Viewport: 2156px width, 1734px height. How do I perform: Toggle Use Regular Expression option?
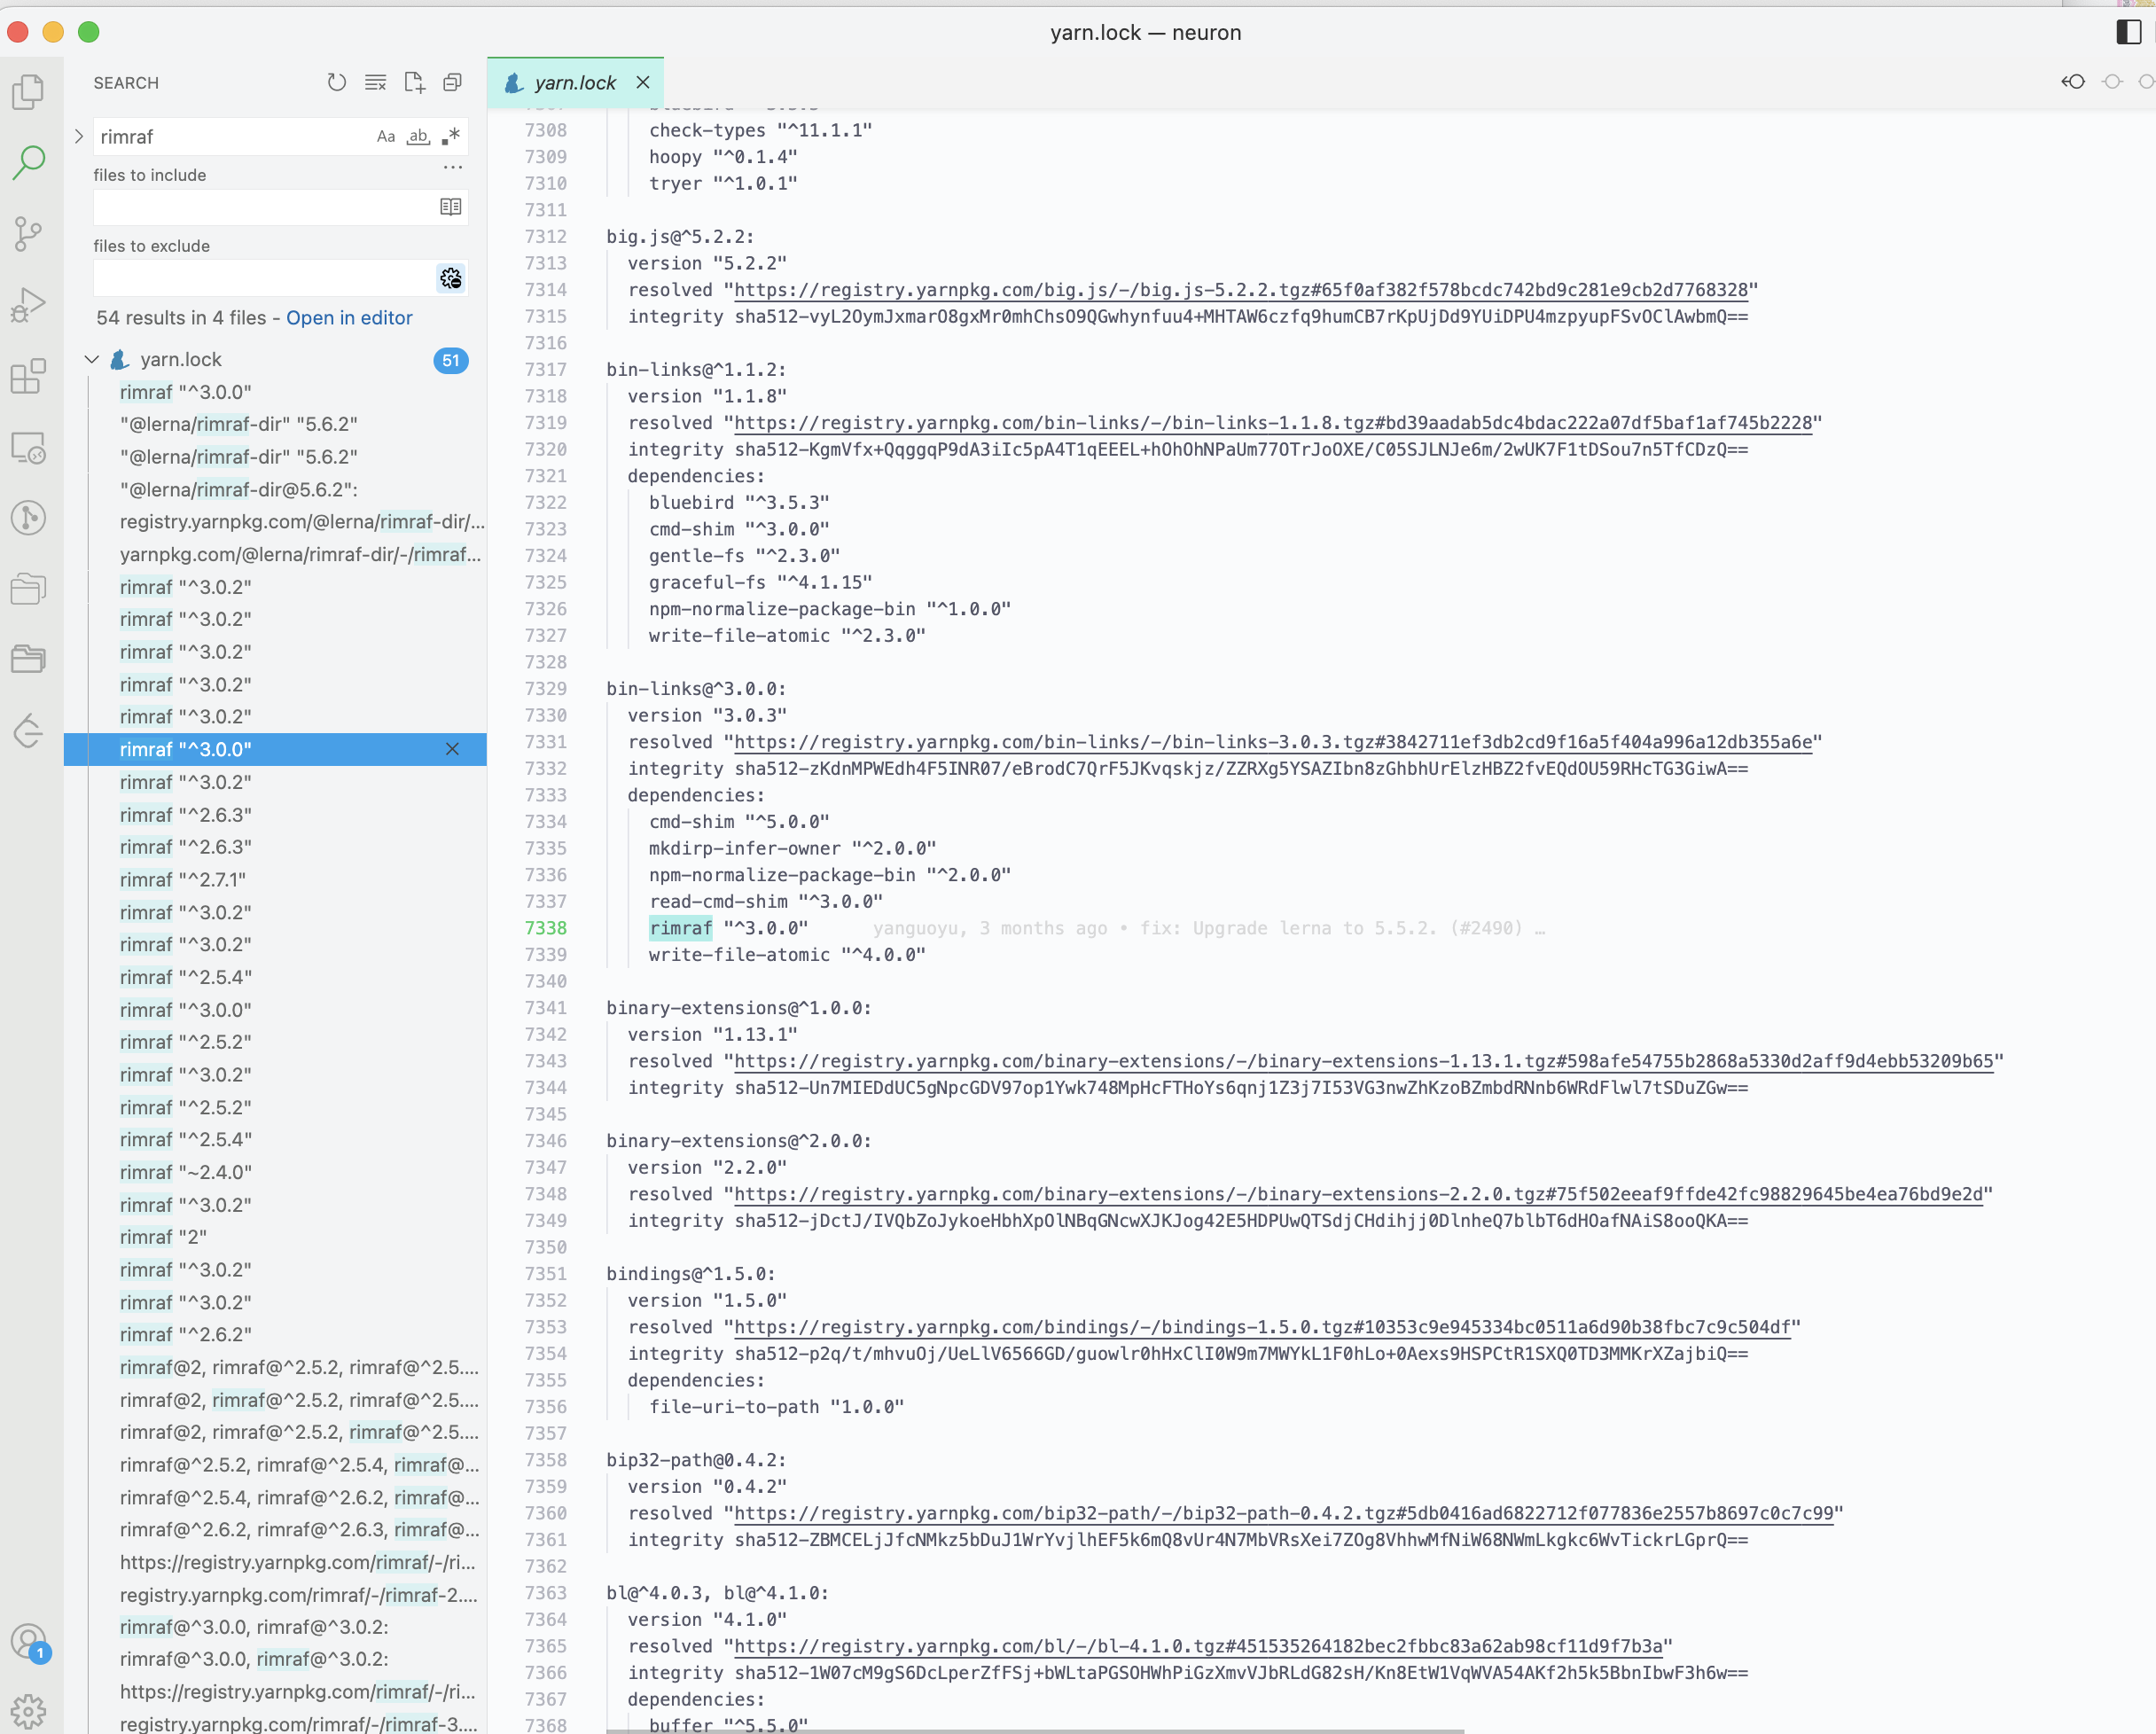coord(451,136)
